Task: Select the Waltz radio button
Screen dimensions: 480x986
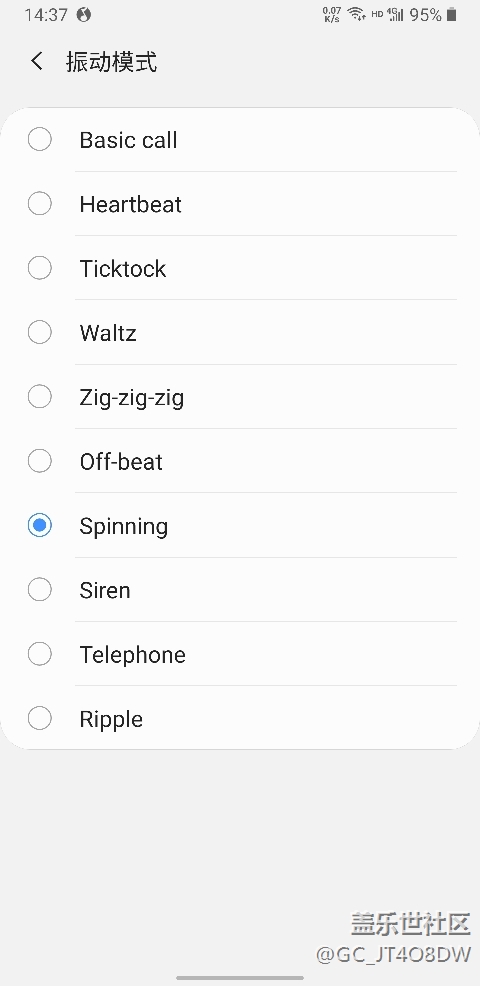Action: pos(40,332)
